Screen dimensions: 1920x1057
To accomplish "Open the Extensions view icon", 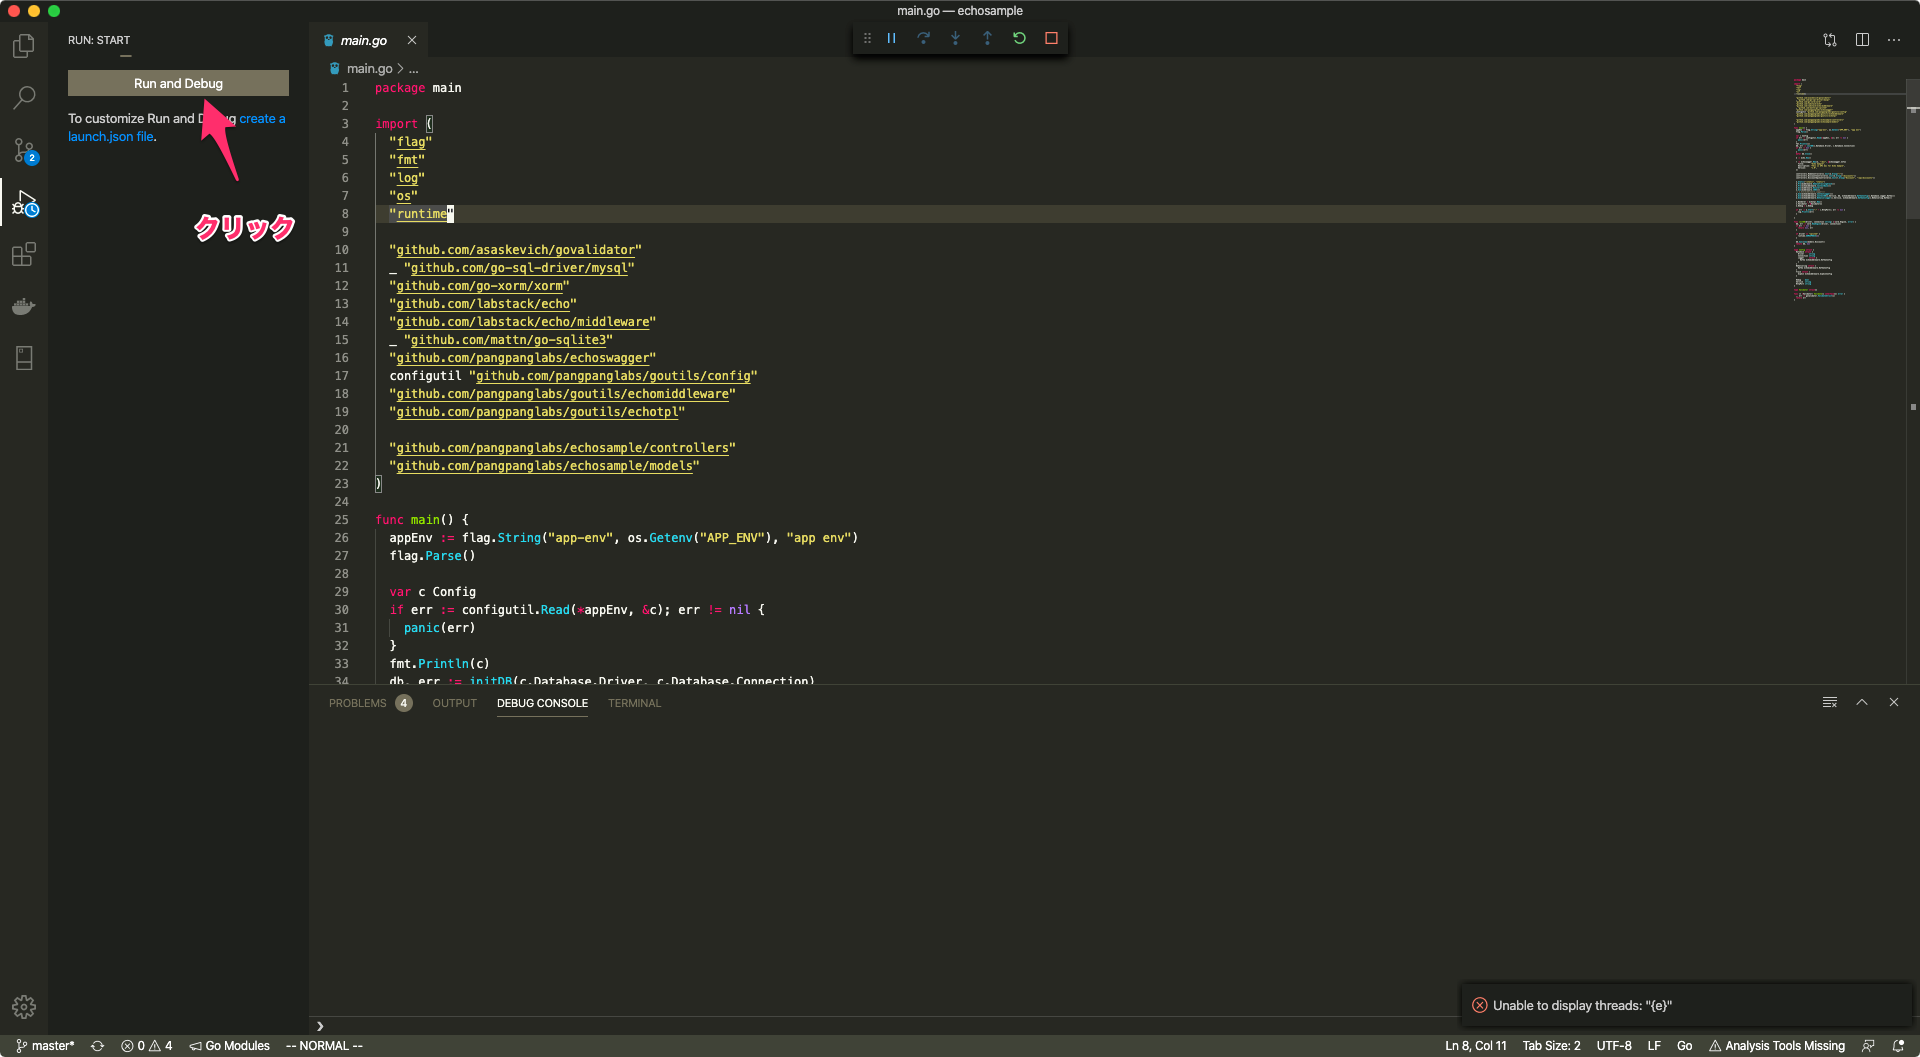I will 24,255.
